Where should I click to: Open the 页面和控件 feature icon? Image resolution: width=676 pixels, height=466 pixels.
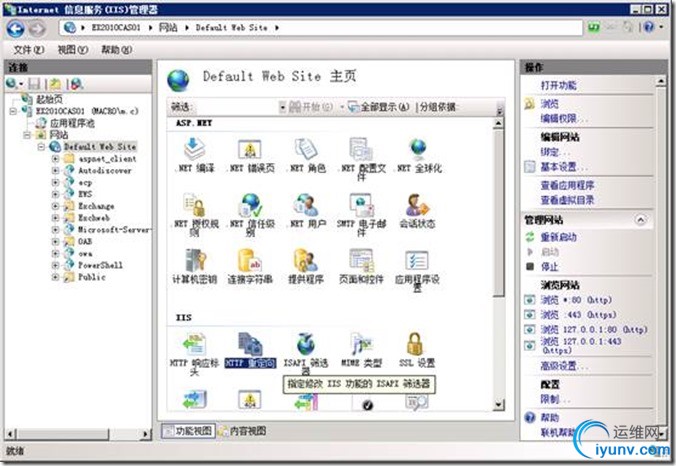pos(361,266)
